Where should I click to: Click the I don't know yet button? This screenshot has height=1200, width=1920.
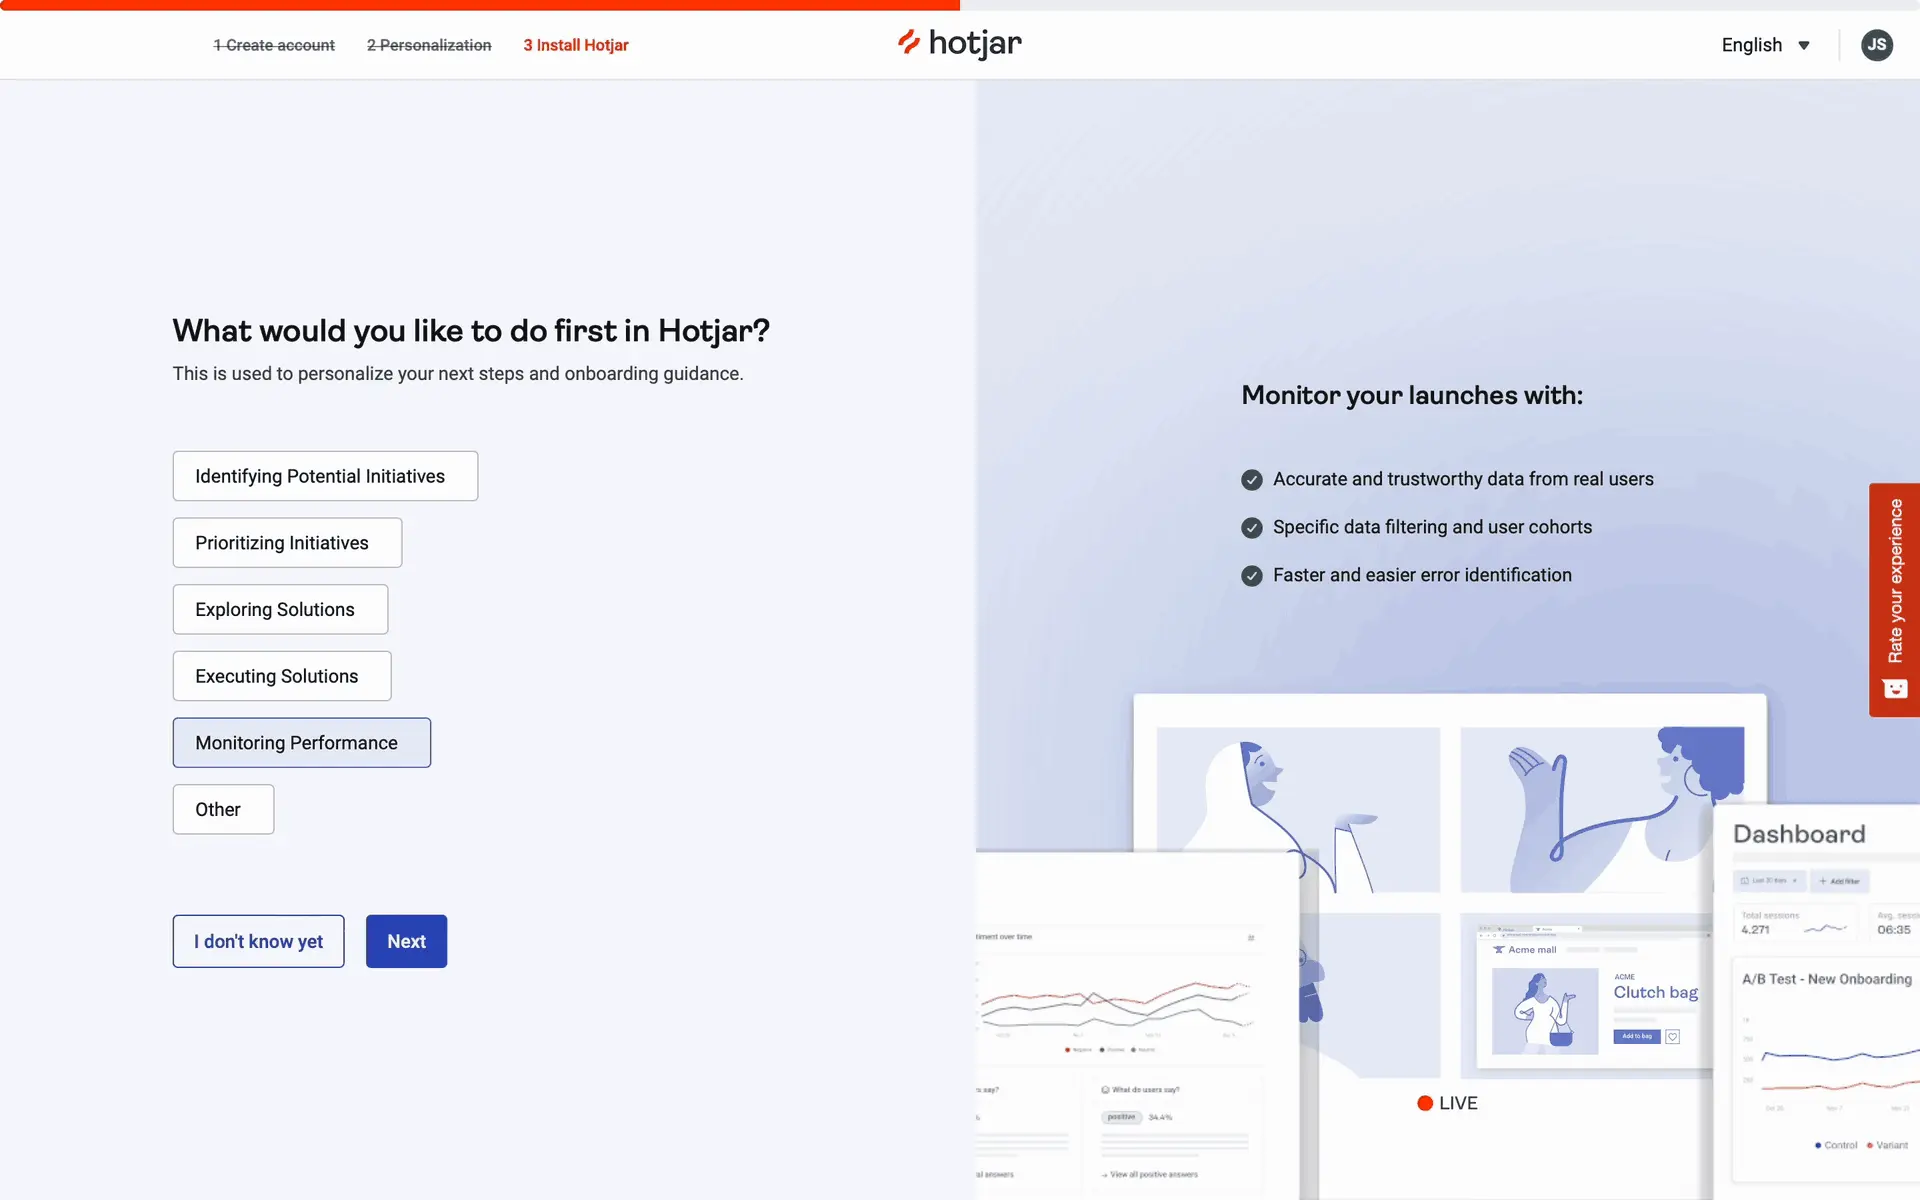pyautogui.click(x=258, y=941)
